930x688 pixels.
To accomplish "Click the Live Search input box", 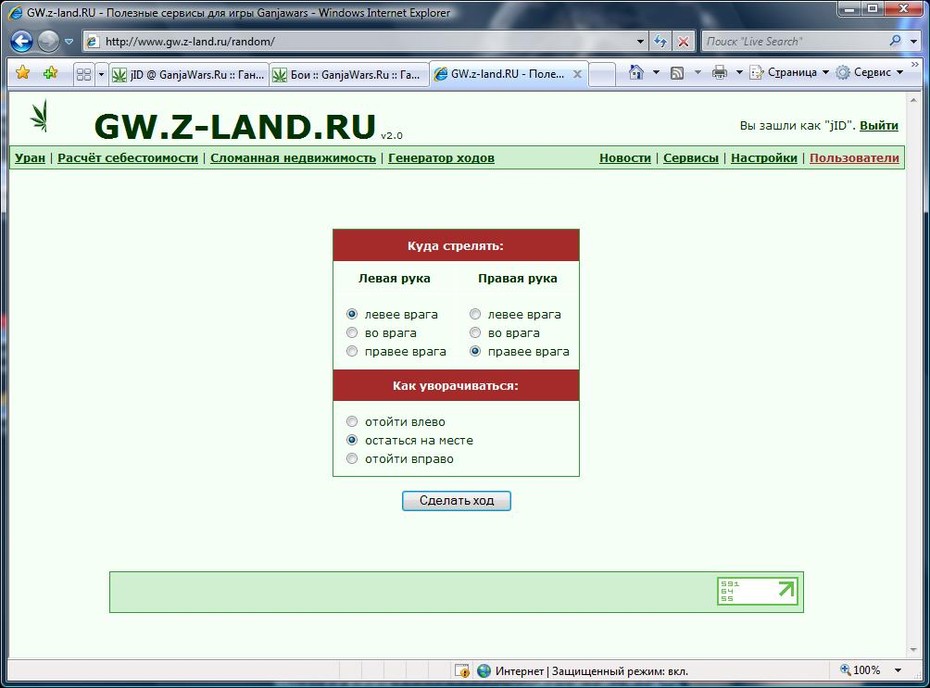I will click(794, 42).
